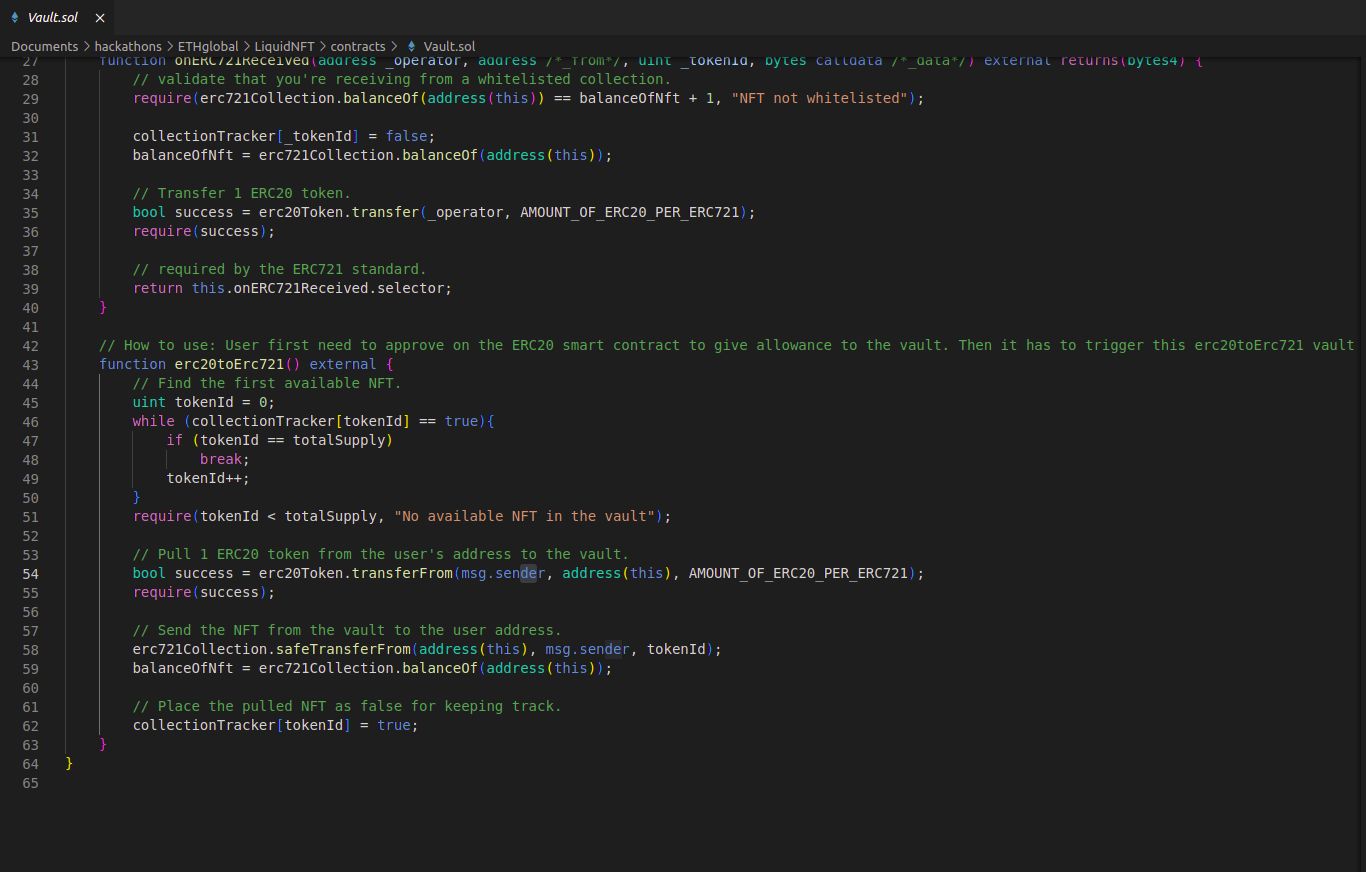Click the "How to use" comment on line 42
Screen dimensions: 1366x872
(727, 345)
